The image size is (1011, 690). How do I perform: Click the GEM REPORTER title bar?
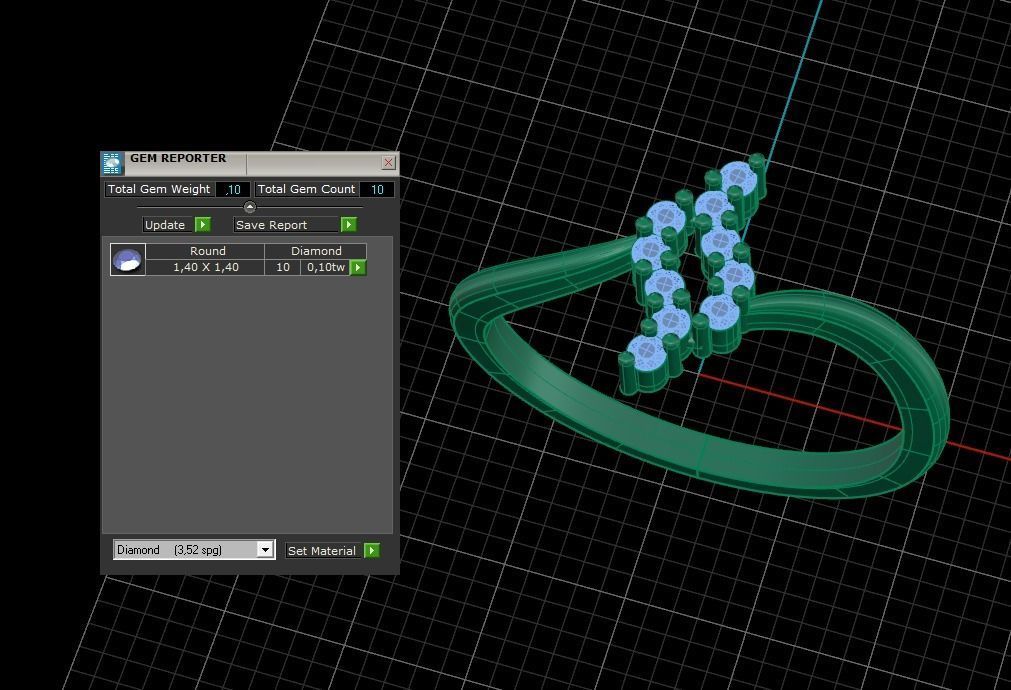[251, 163]
